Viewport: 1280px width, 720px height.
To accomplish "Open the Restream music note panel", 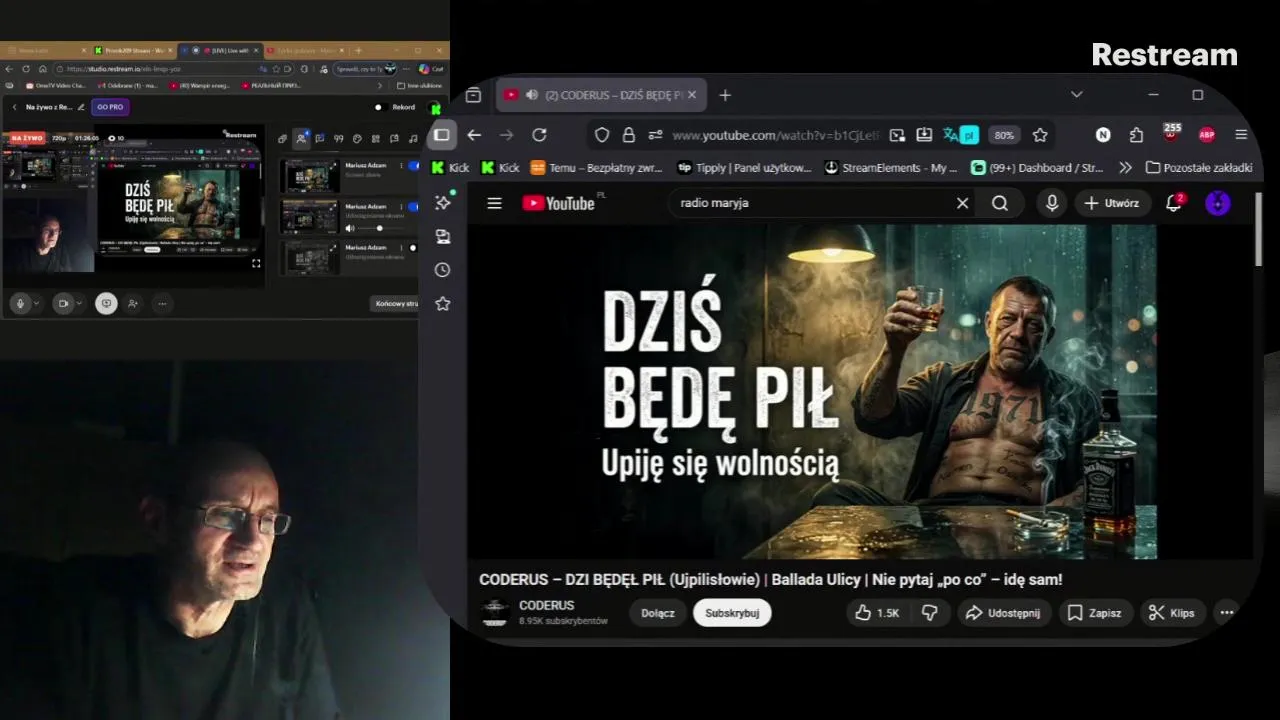I will coord(413,138).
